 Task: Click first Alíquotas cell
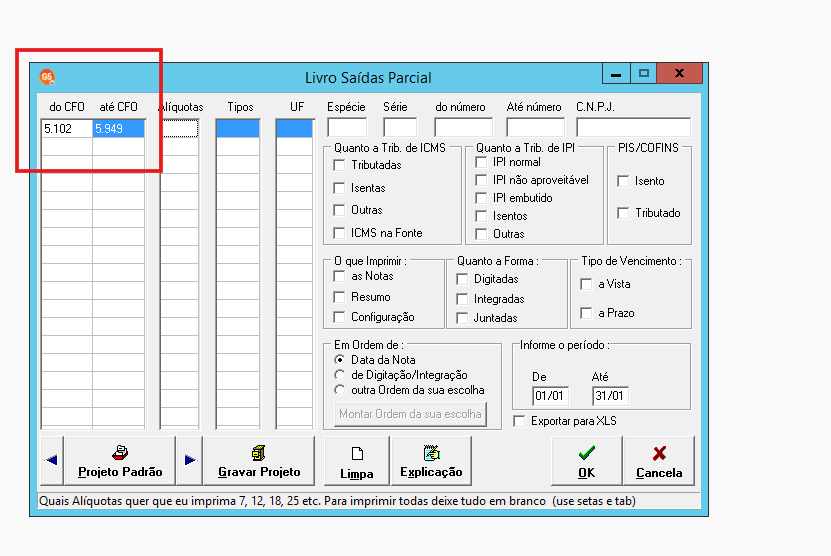click(x=180, y=129)
